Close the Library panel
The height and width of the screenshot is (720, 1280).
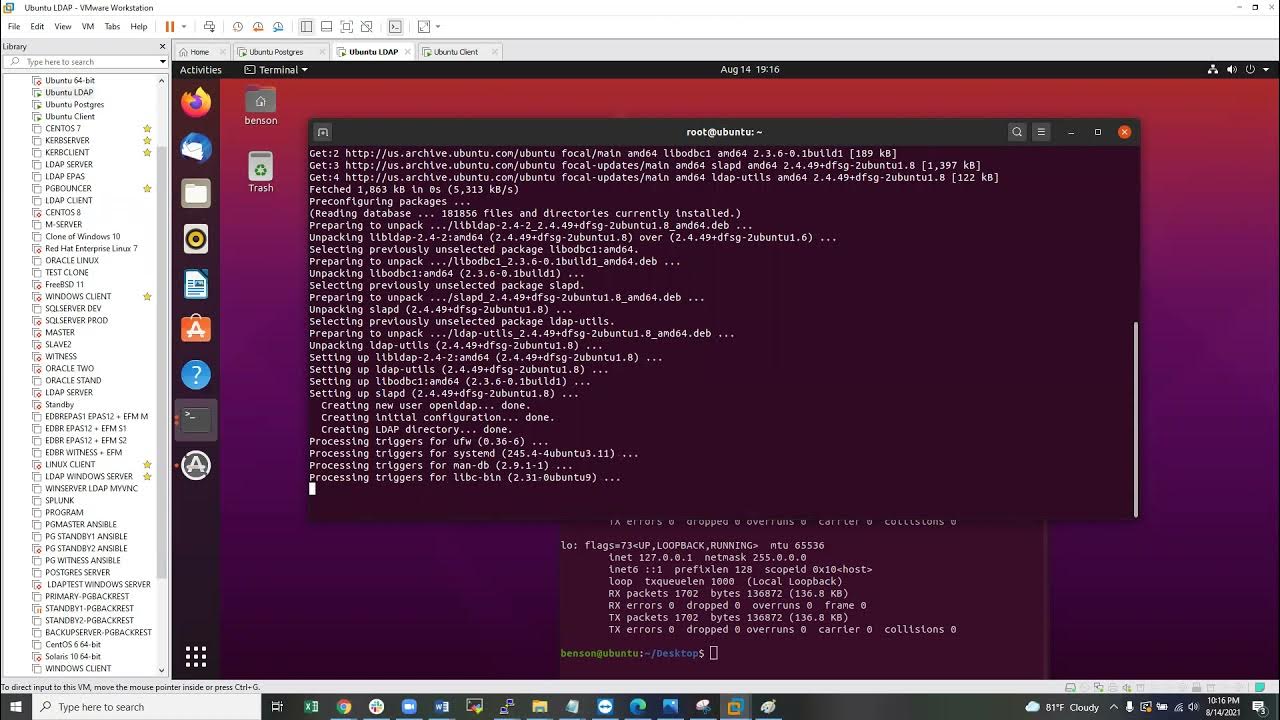coord(162,46)
